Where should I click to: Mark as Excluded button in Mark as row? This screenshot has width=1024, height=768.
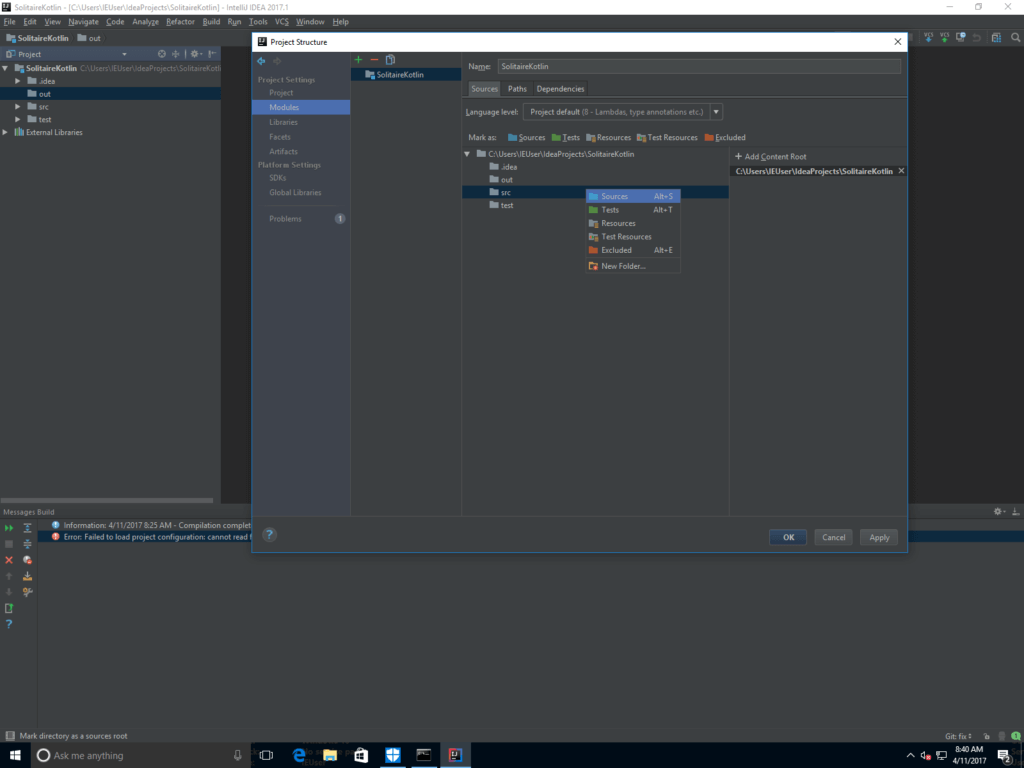click(725, 137)
